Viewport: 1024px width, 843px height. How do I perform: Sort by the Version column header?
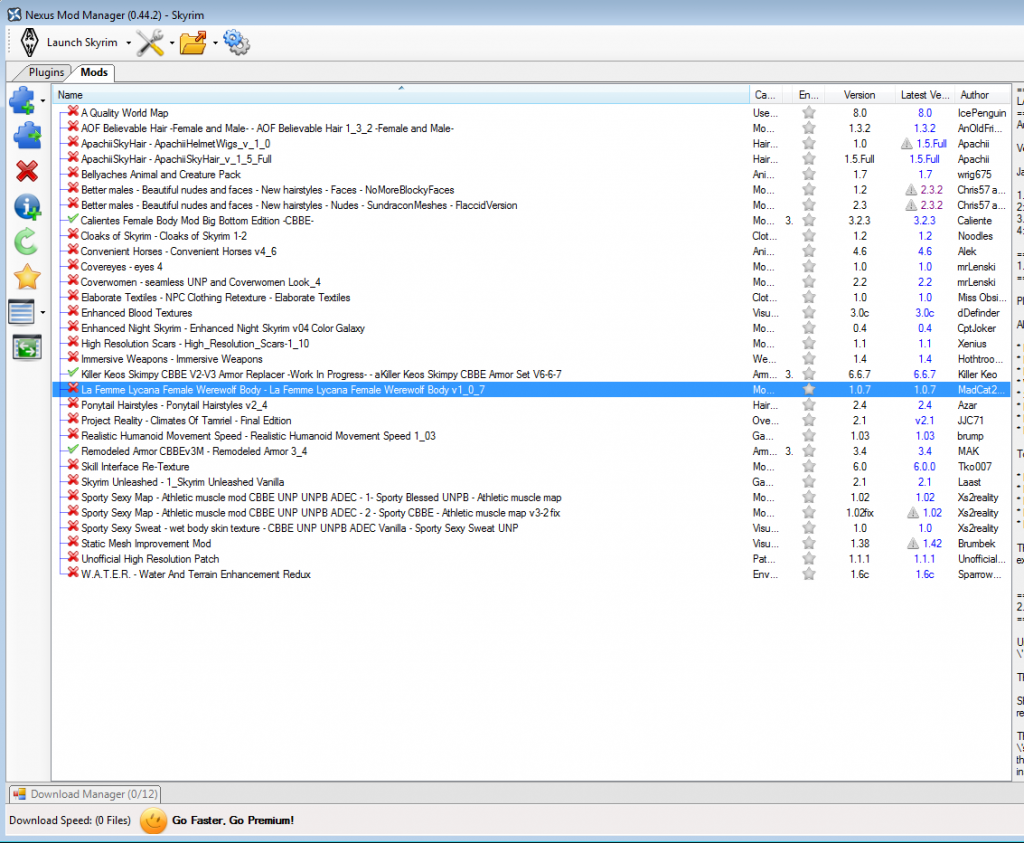859,95
